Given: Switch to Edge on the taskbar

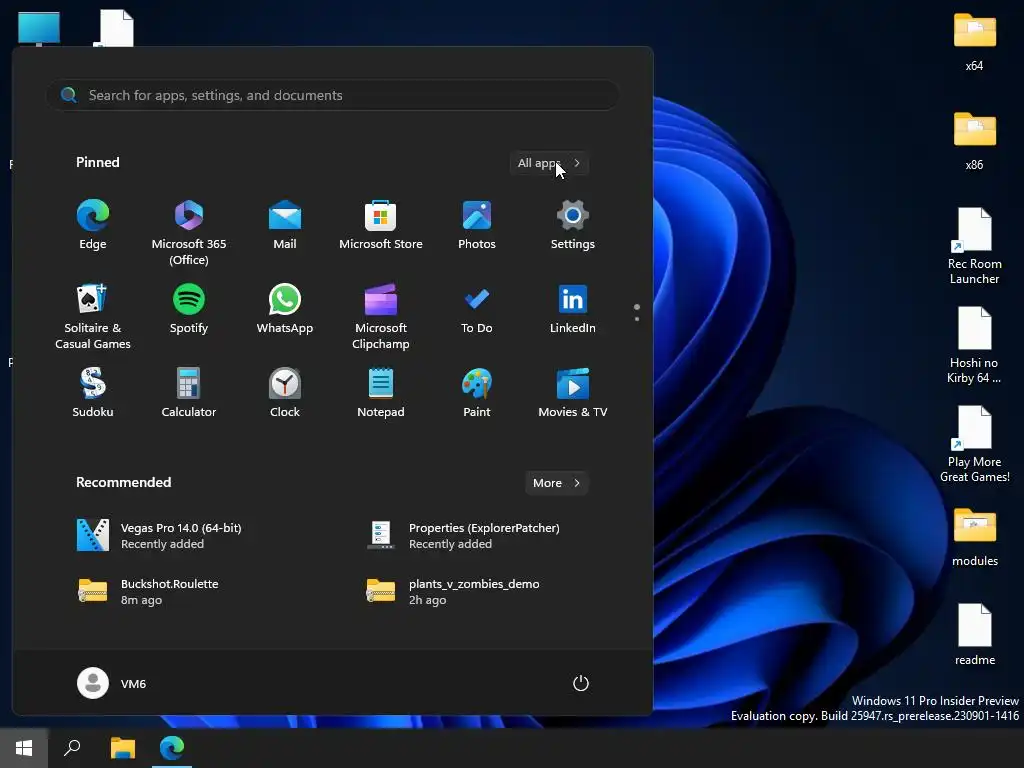Looking at the screenshot, I should pyautogui.click(x=172, y=748).
